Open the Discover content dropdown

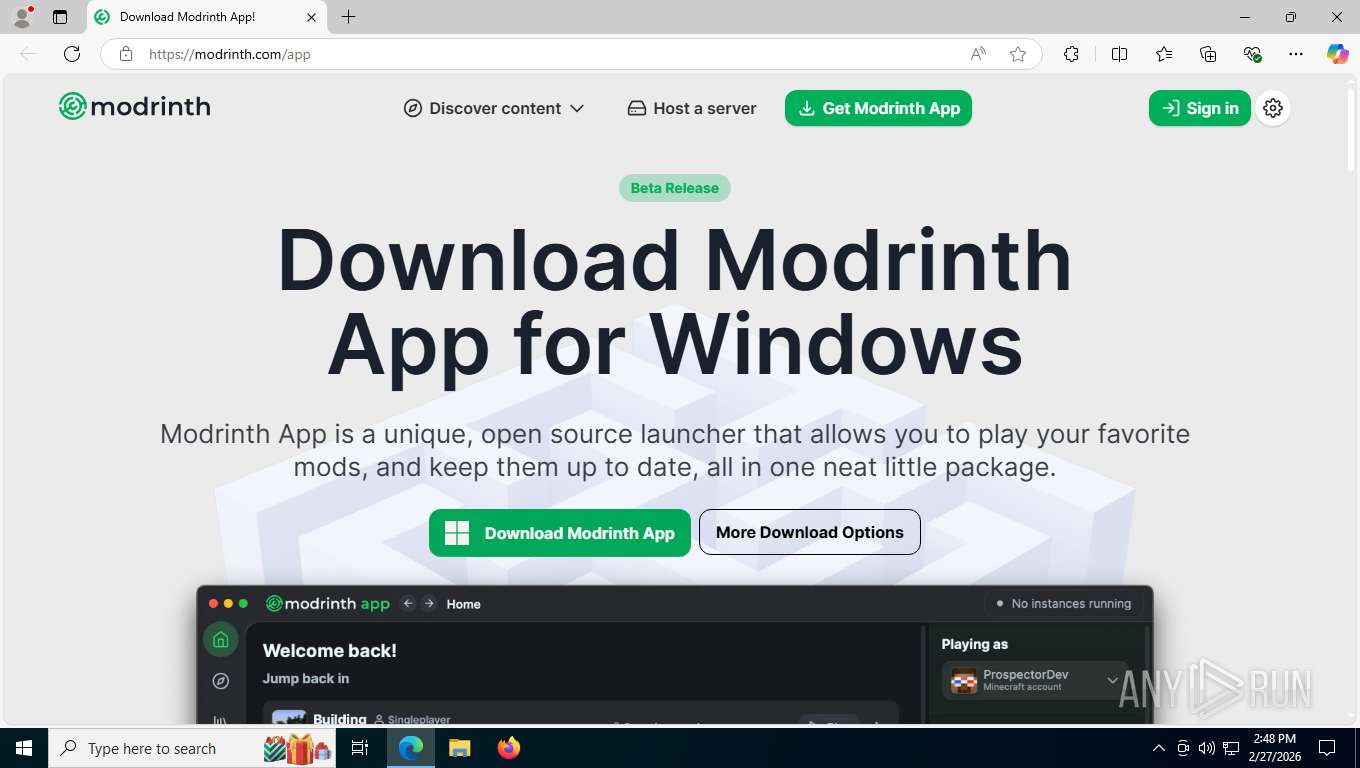(494, 108)
